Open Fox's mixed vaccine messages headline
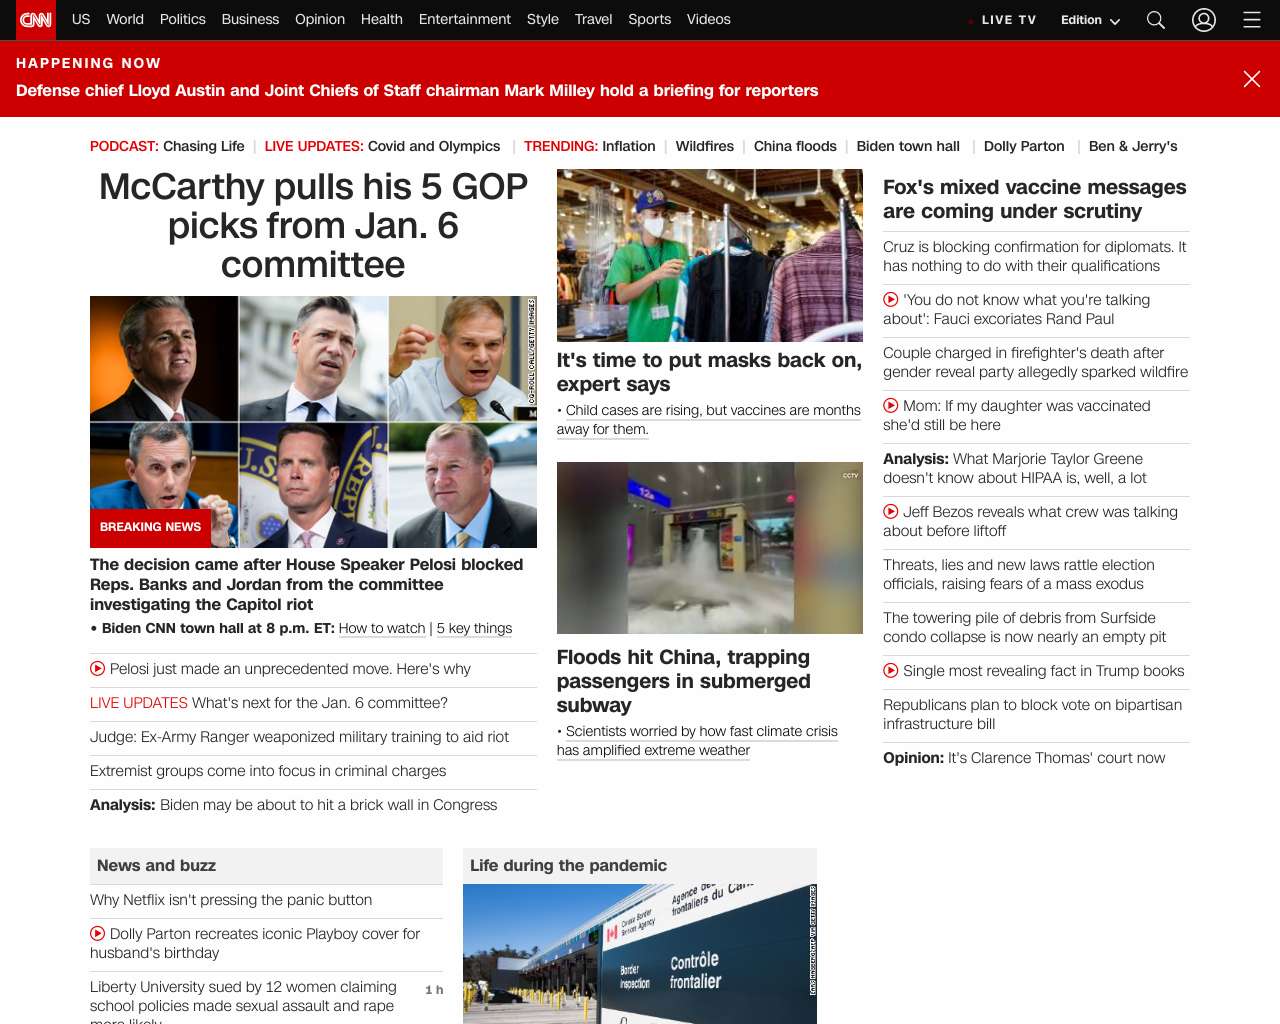This screenshot has width=1280, height=1024. (1035, 199)
